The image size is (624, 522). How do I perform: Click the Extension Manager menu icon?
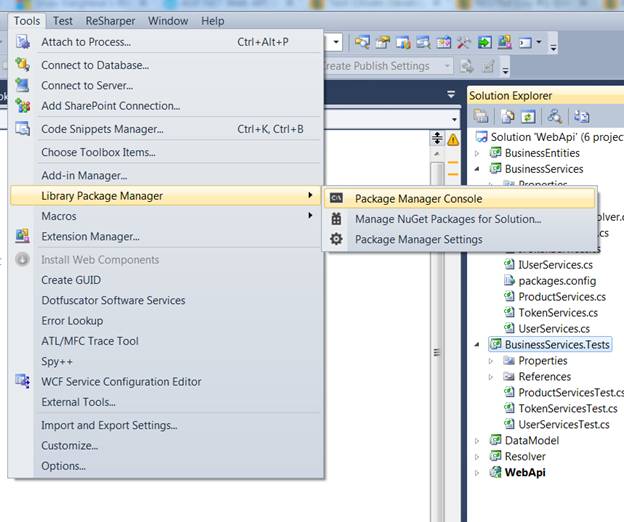23,236
